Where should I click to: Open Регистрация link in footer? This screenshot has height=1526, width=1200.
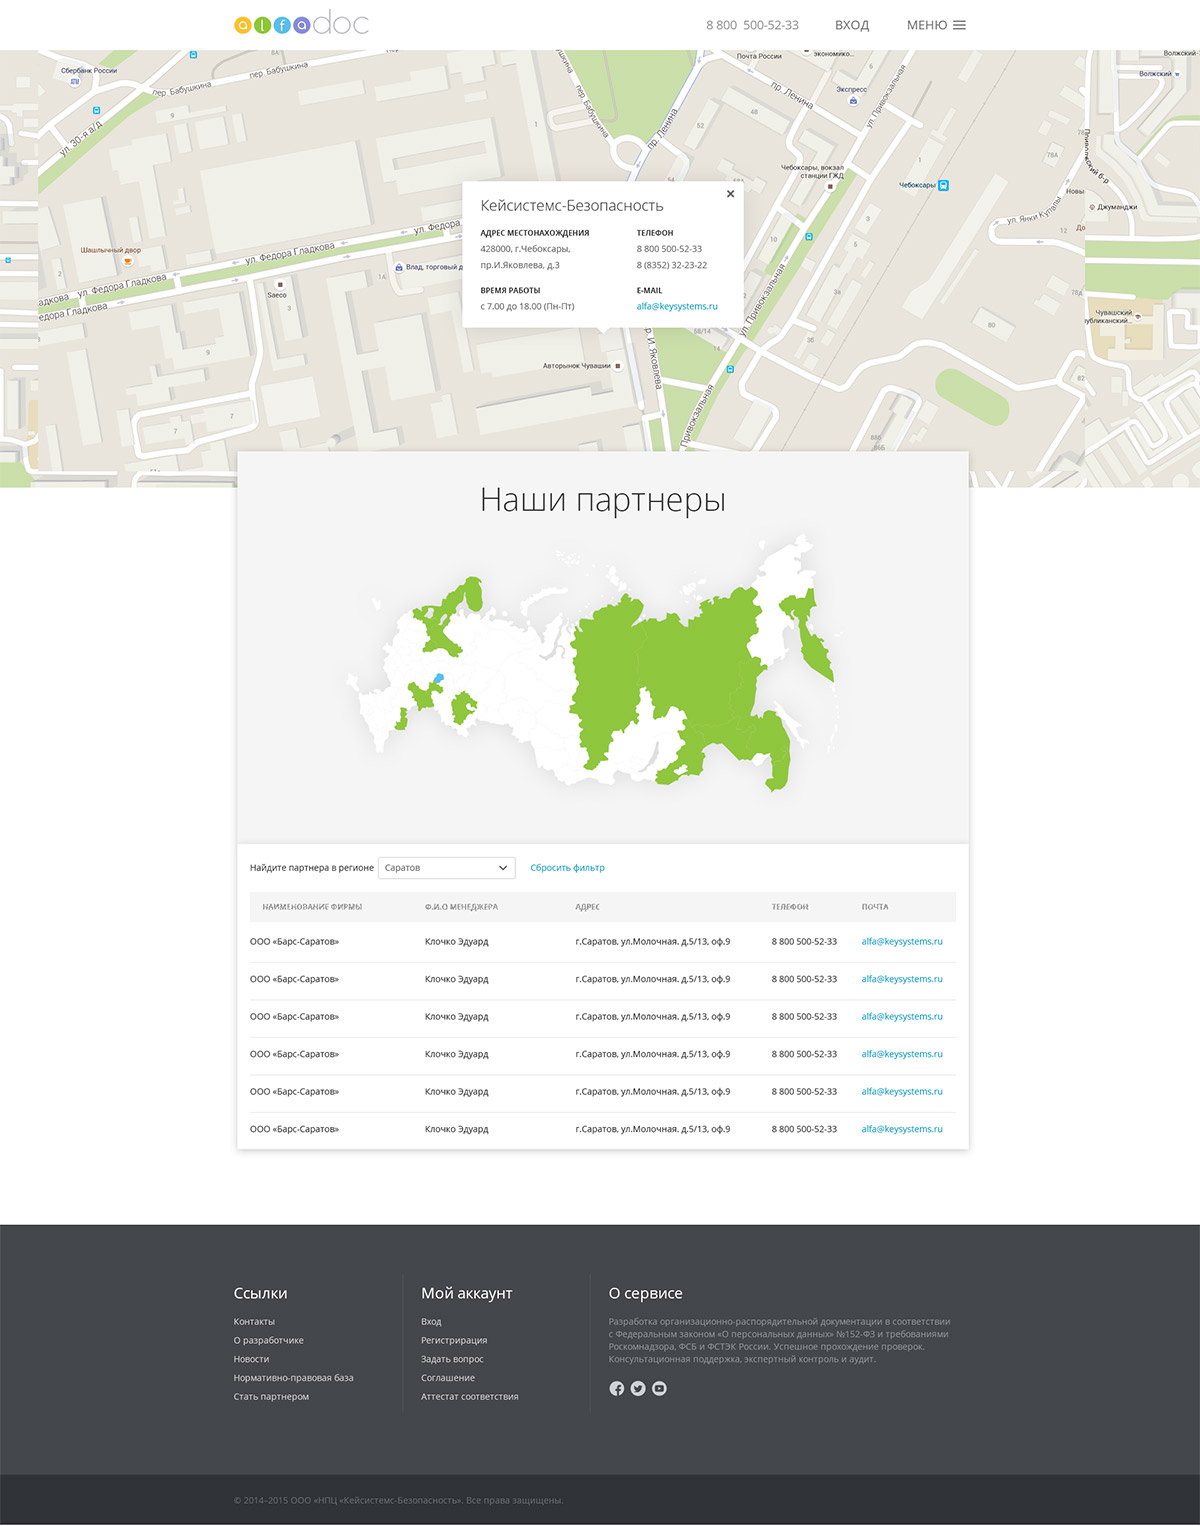pos(454,1341)
